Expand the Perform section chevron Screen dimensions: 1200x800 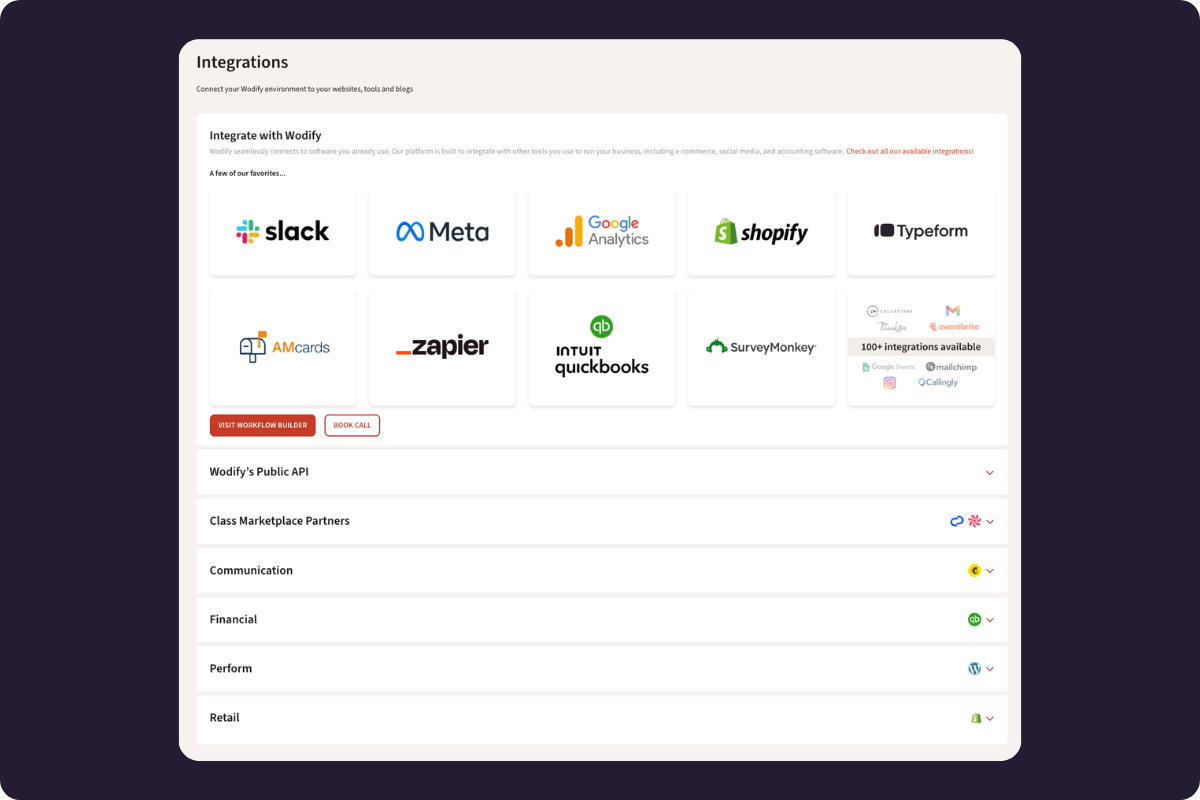(x=990, y=669)
